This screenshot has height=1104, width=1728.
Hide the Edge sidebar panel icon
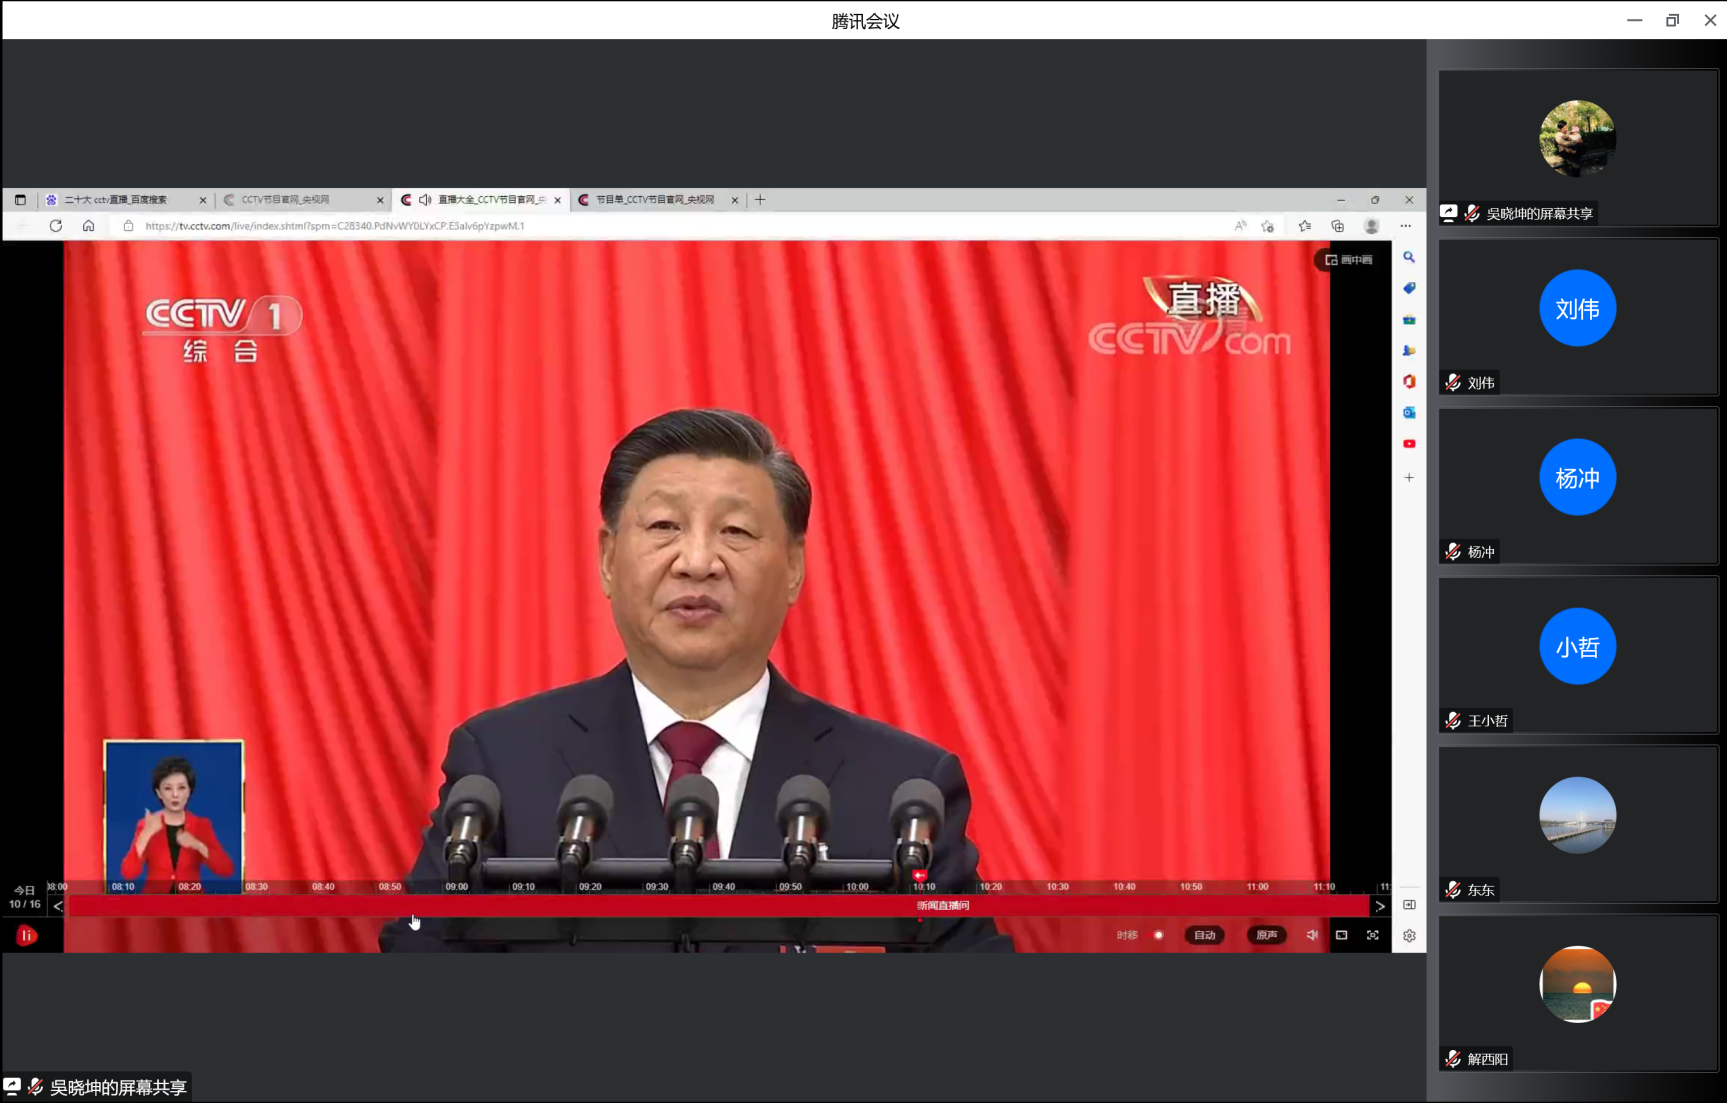point(1409,905)
